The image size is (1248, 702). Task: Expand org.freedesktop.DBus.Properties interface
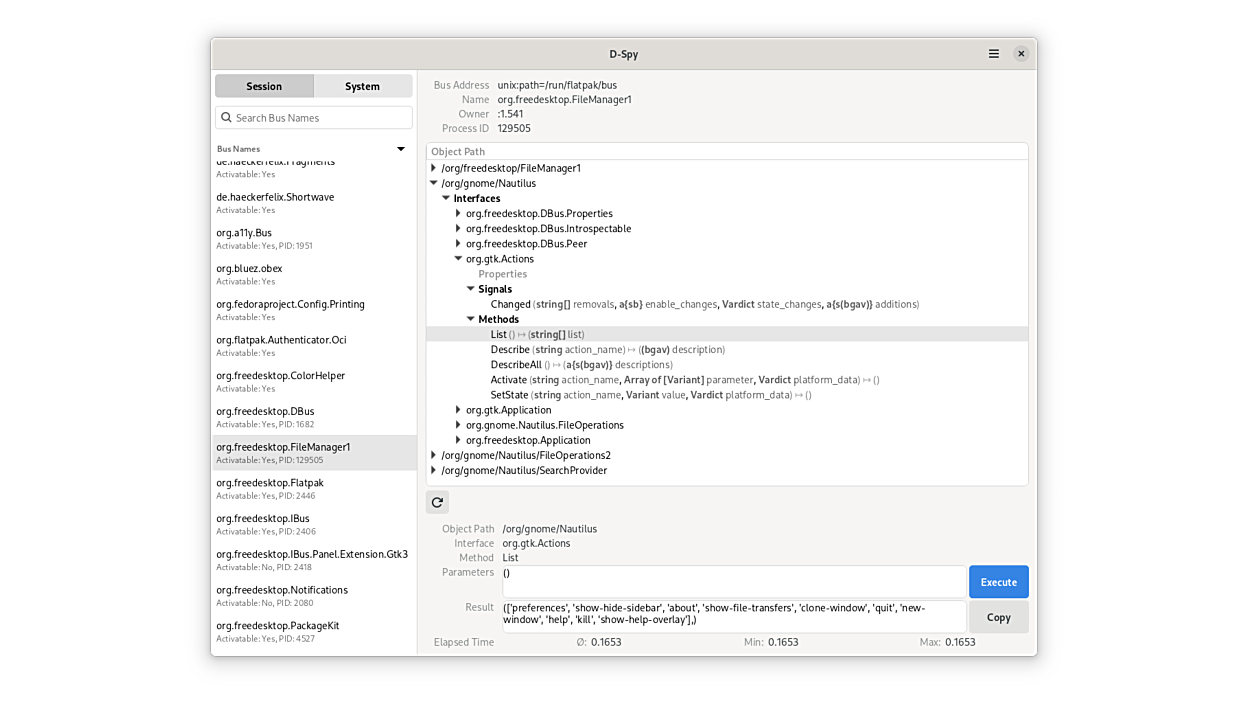point(458,213)
